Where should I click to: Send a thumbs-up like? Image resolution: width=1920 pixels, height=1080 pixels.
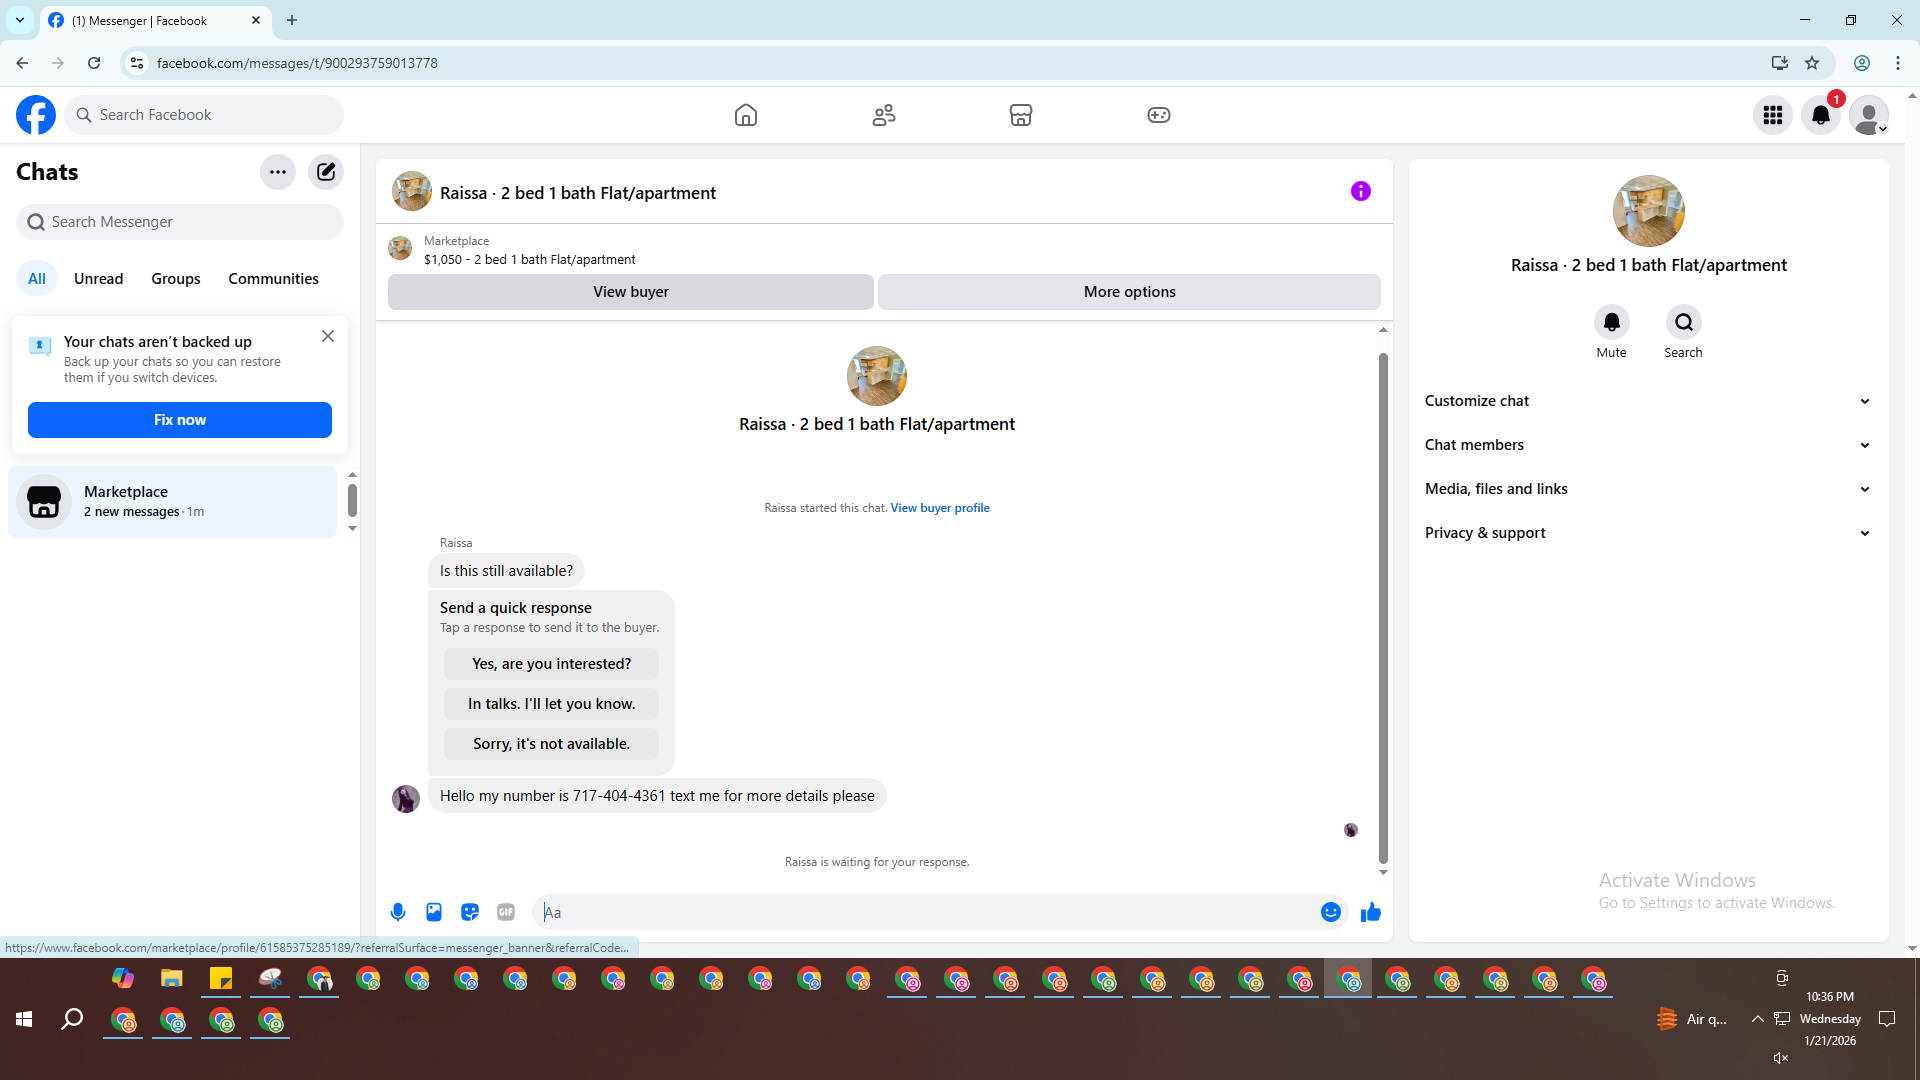click(1370, 912)
